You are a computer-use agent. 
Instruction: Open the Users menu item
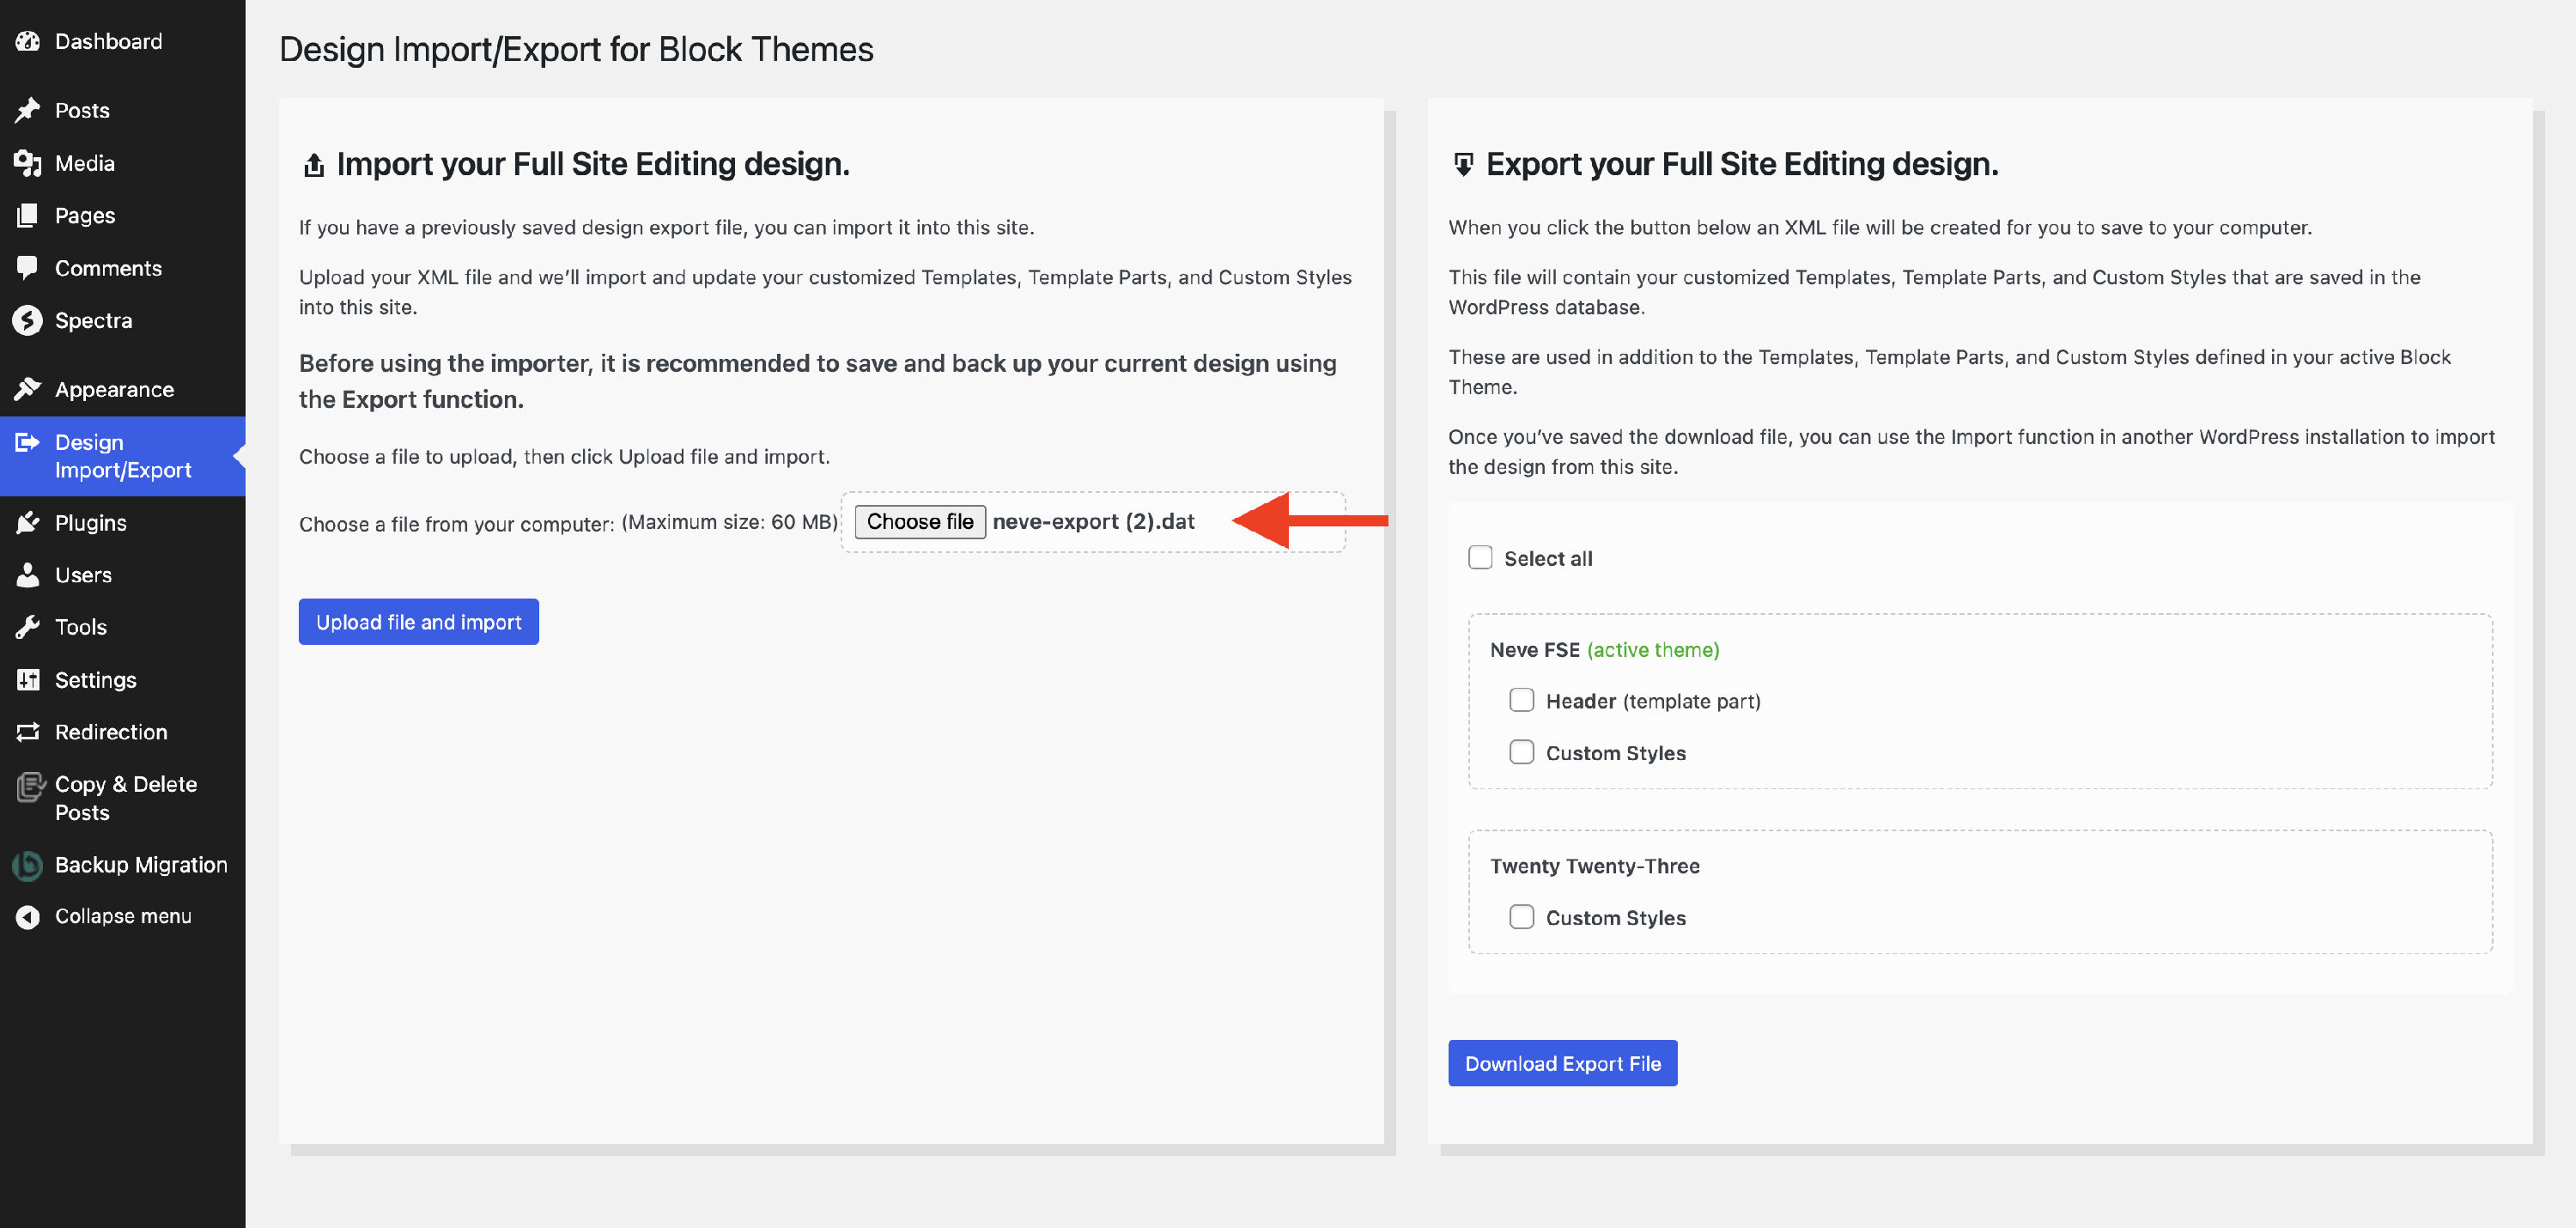tap(83, 575)
